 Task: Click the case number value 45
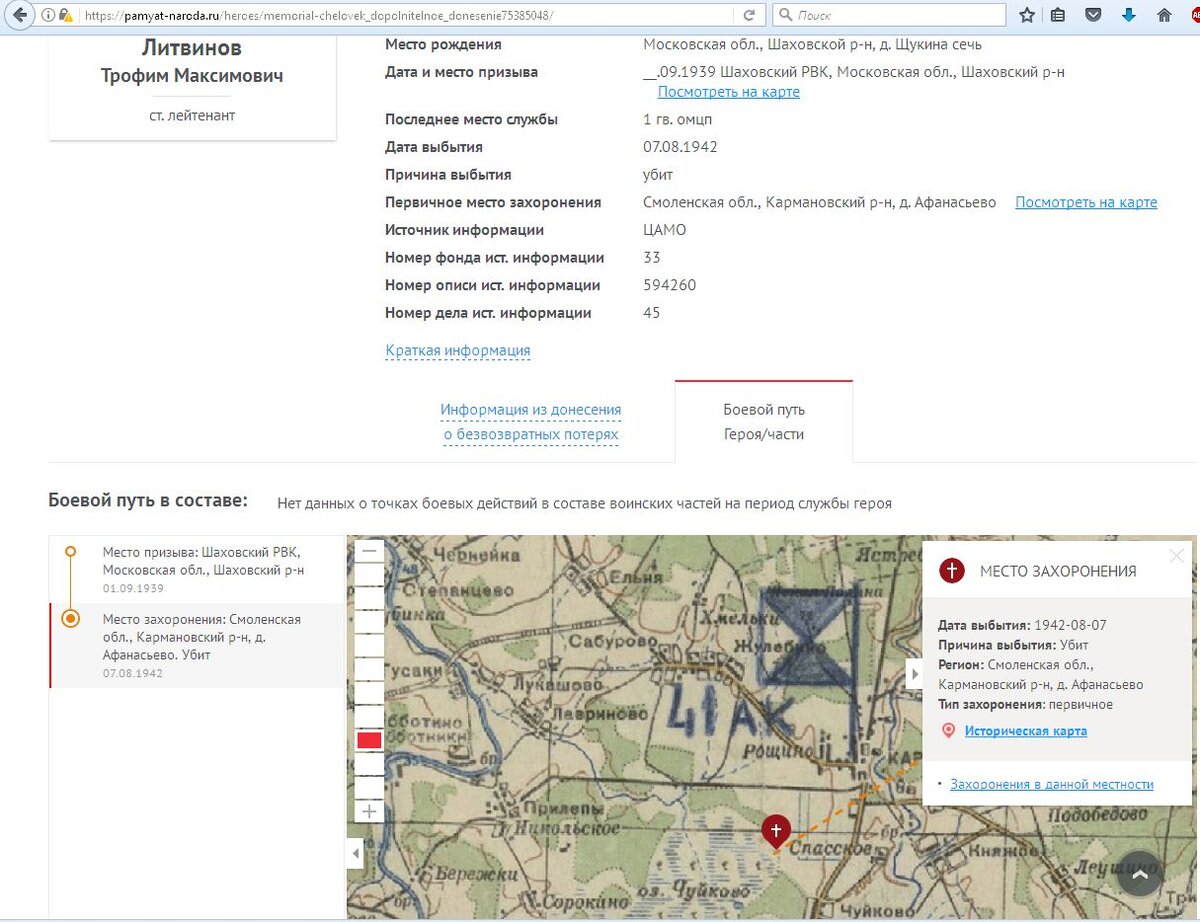(x=652, y=313)
